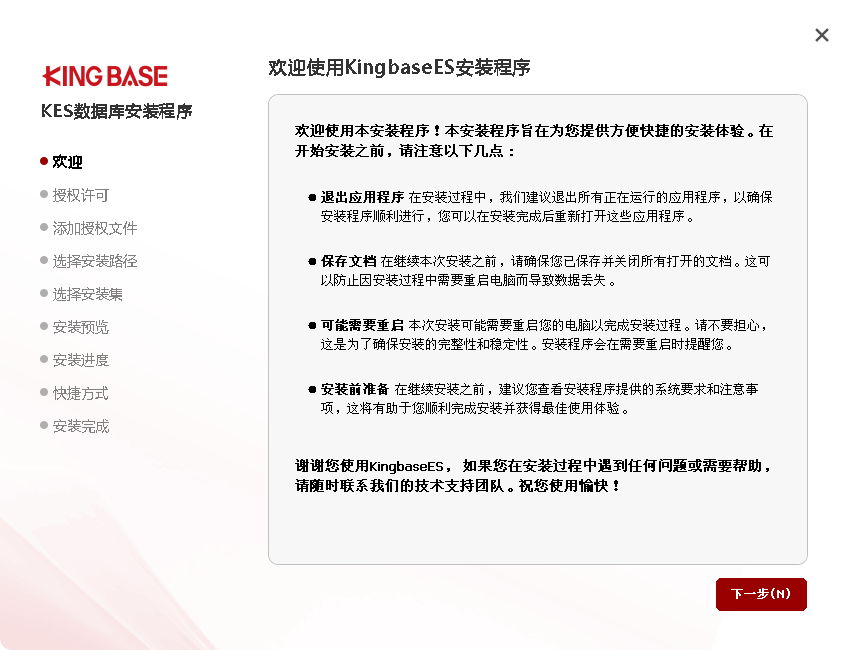Select 安装预览 in the step list
This screenshot has width=850, height=650.
[x=81, y=327]
